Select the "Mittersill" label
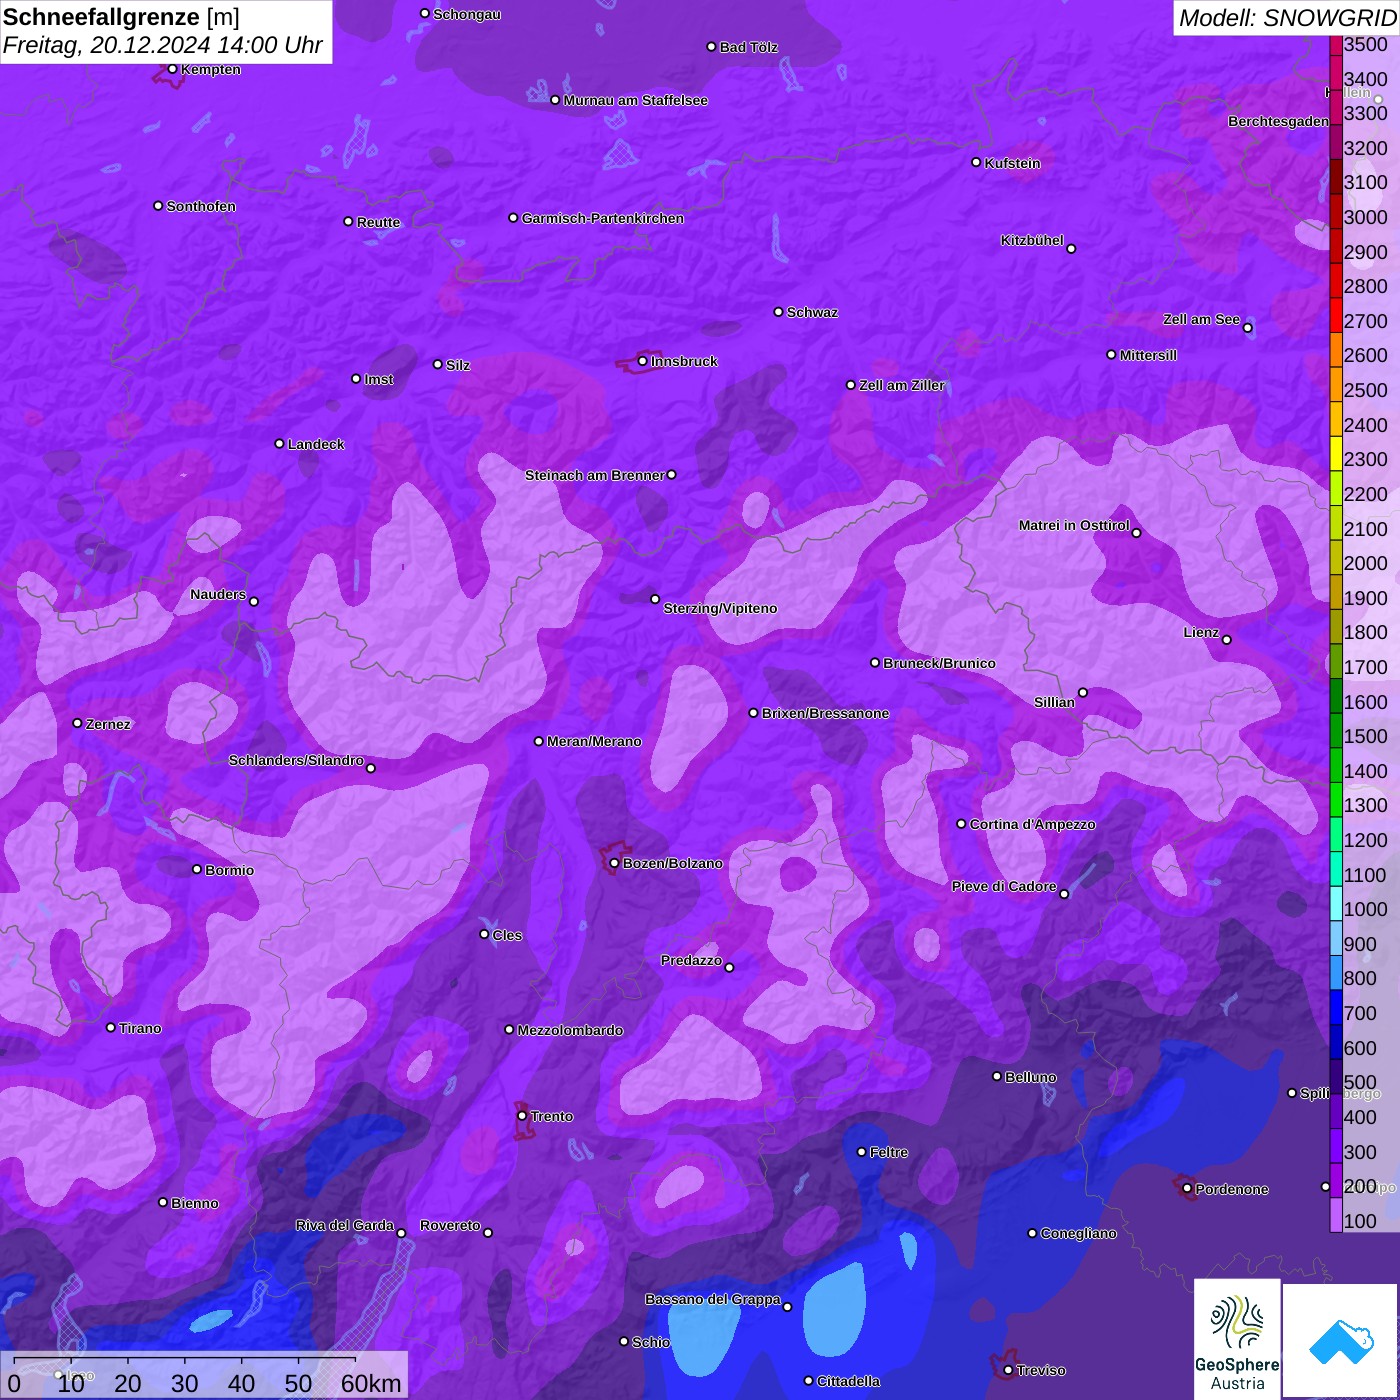The width and height of the screenshot is (1400, 1400). 1148,355
